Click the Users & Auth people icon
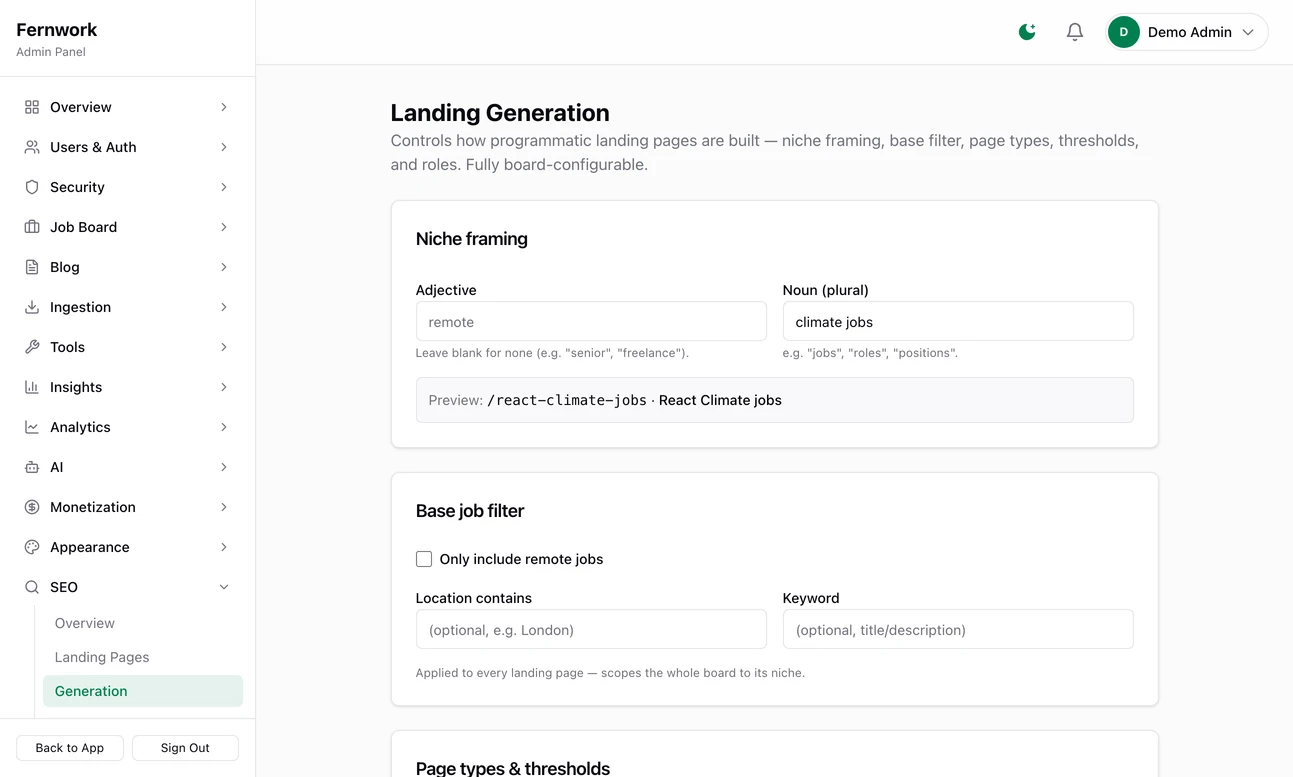Viewport: 1293px width, 777px height. [32, 147]
